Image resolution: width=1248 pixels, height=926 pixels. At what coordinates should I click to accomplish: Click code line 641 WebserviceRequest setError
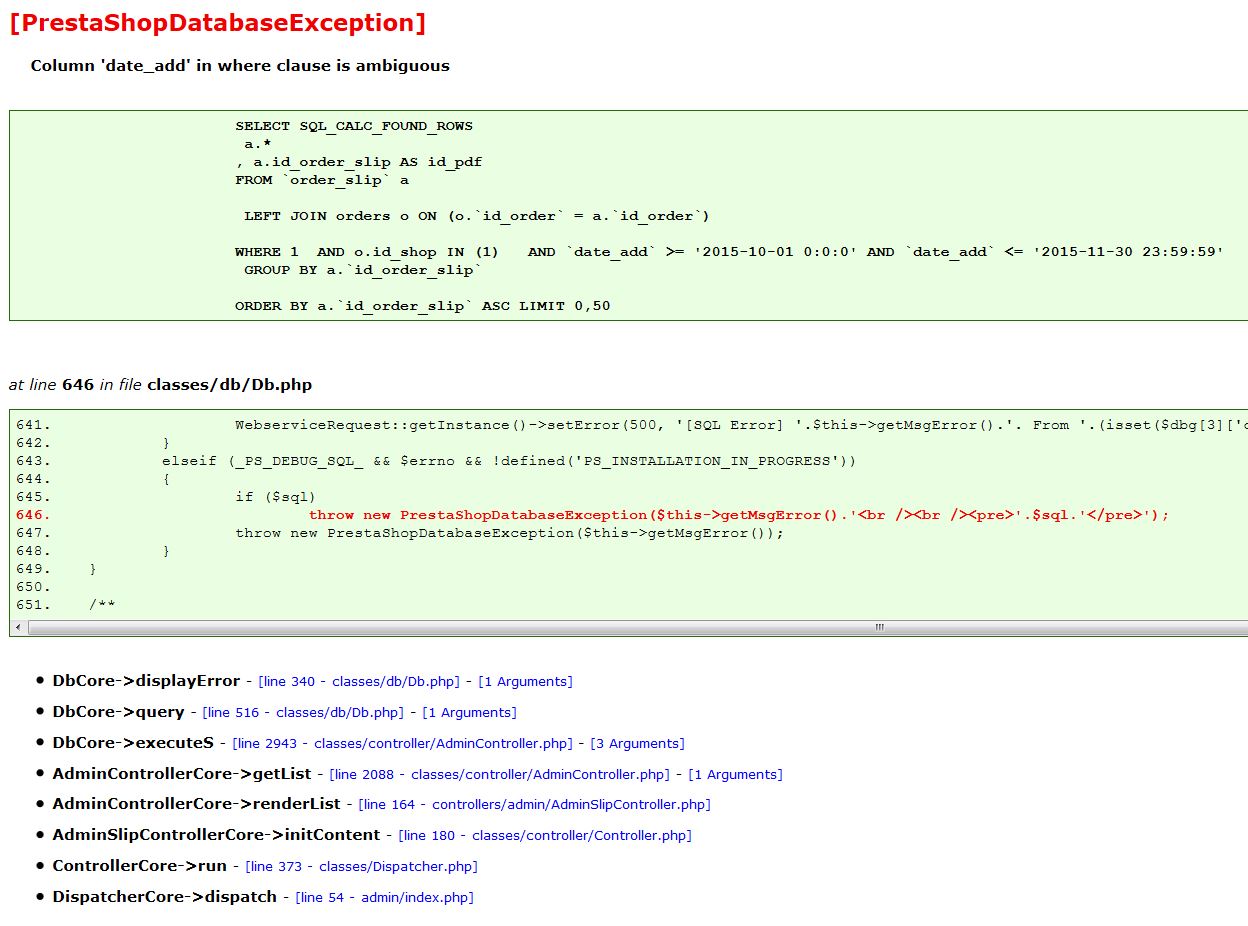point(741,425)
